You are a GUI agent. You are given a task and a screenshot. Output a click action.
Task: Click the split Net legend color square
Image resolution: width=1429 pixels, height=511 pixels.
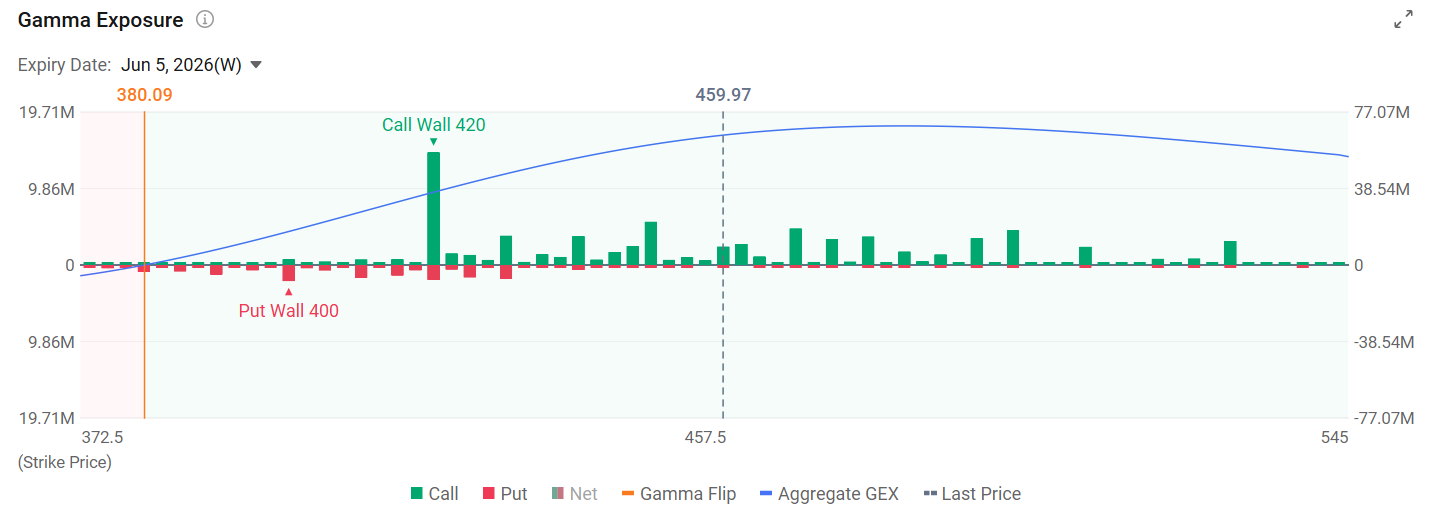tap(558, 494)
